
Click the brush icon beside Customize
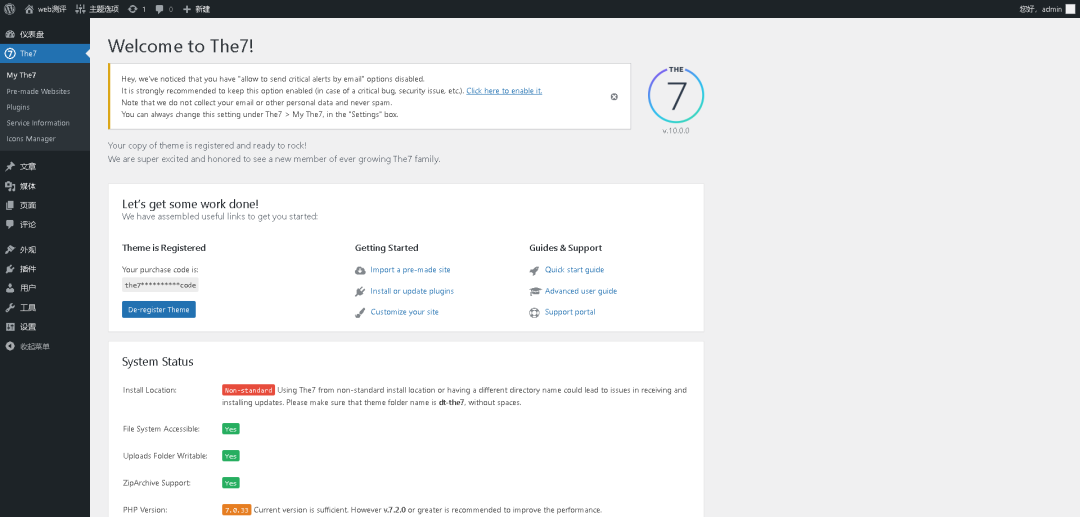[x=360, y=313]
